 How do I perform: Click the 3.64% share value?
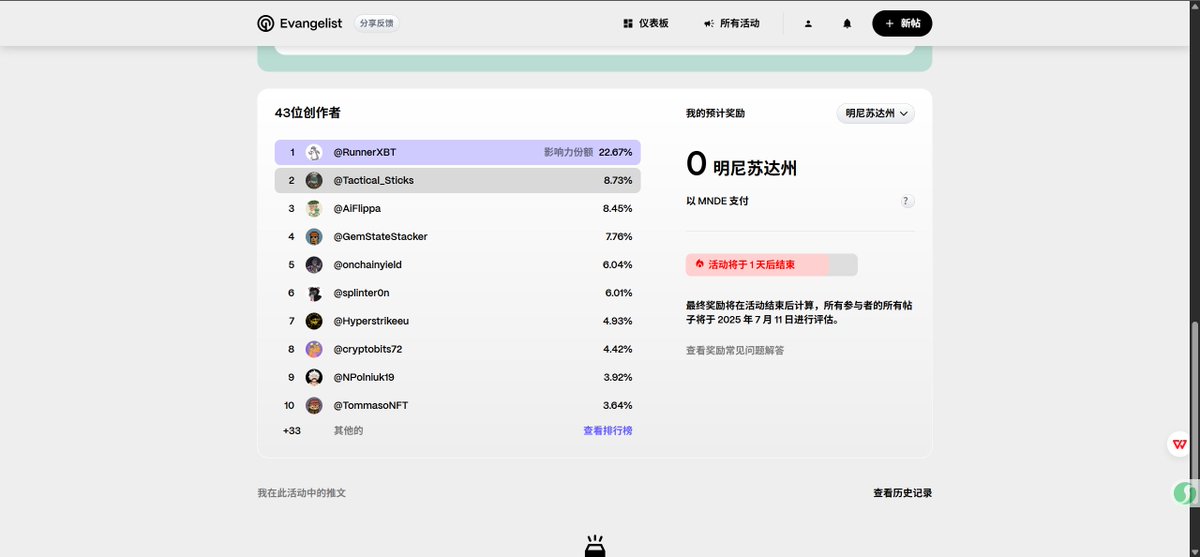[618, 405]
